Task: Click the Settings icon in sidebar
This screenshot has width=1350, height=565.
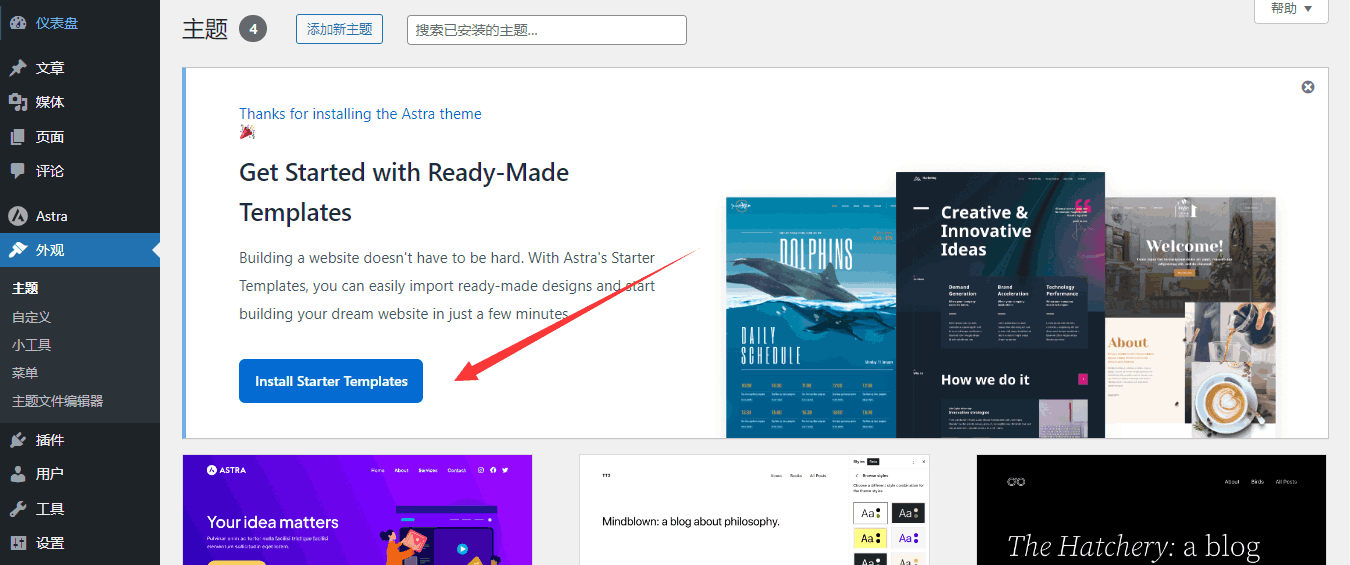Action: [18, 543]
